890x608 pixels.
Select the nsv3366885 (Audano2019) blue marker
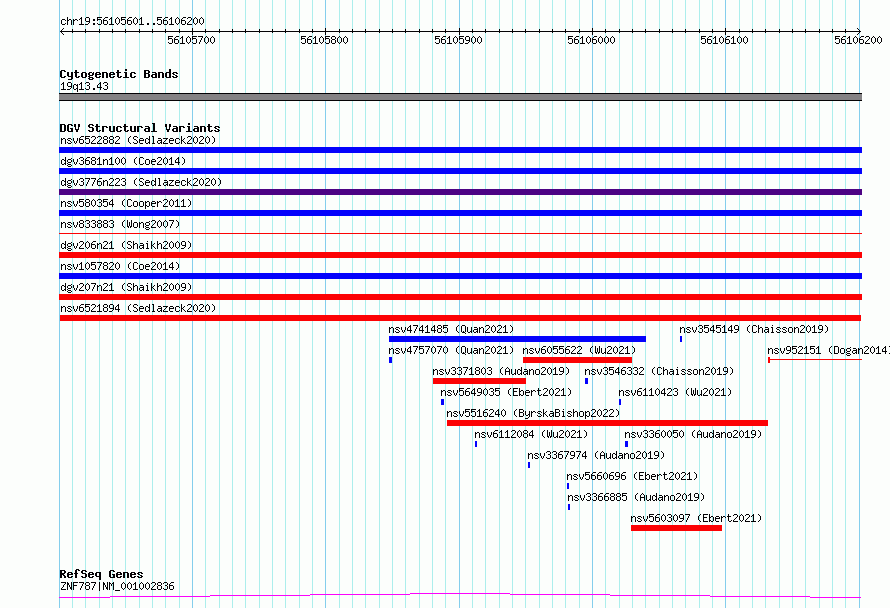(x=569, y=507)
